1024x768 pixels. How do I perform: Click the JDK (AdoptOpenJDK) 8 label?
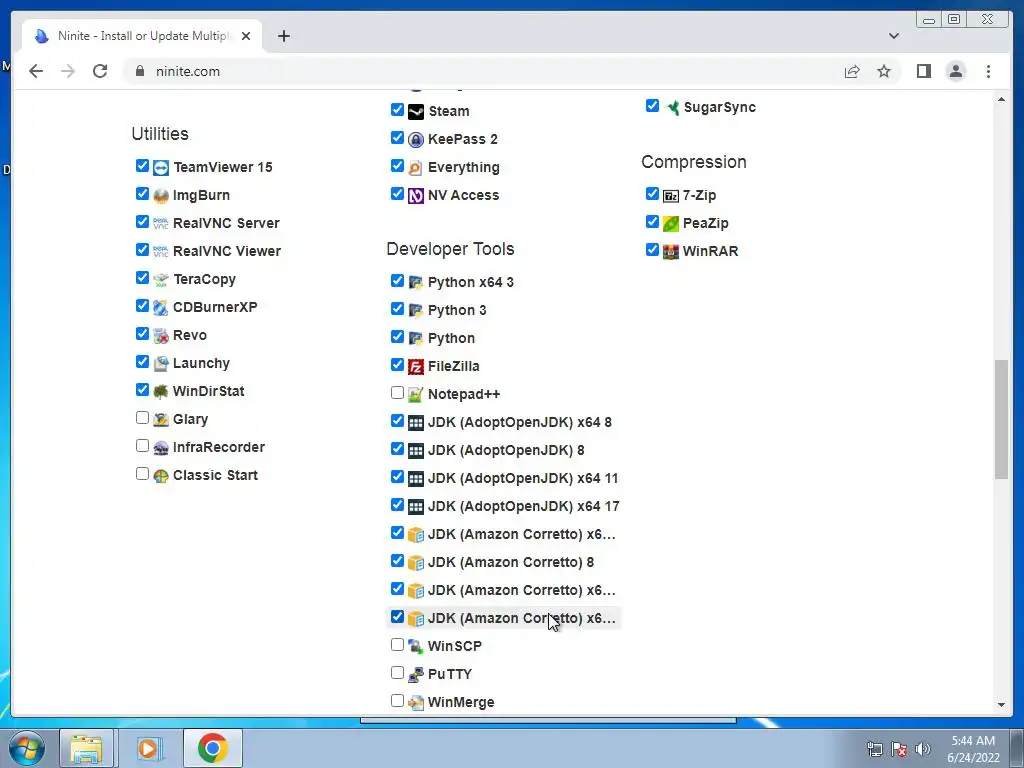point(506,451)
